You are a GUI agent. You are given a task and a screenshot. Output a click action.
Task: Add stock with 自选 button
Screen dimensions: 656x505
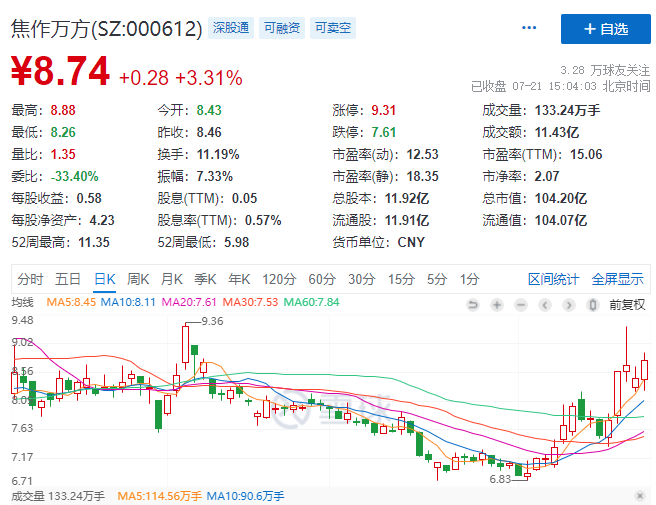click(x=607, y=29)
